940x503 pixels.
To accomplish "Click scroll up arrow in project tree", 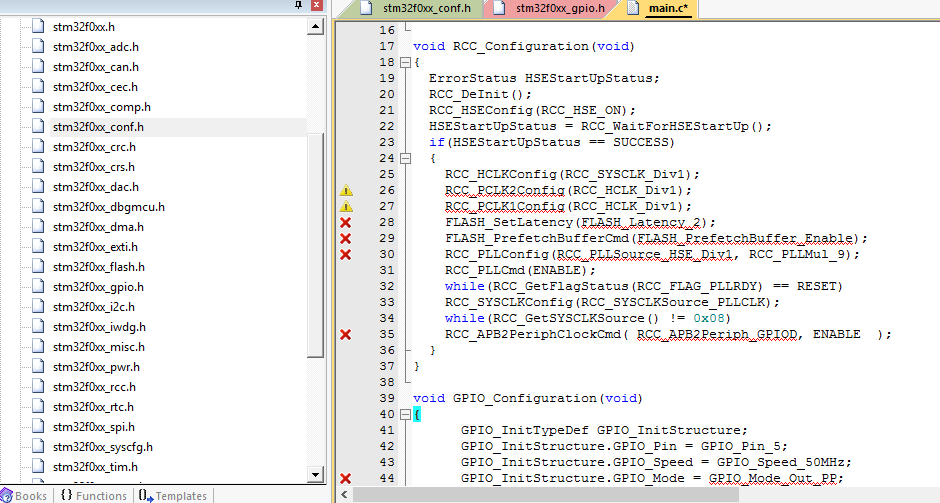I will pos(316,26).
